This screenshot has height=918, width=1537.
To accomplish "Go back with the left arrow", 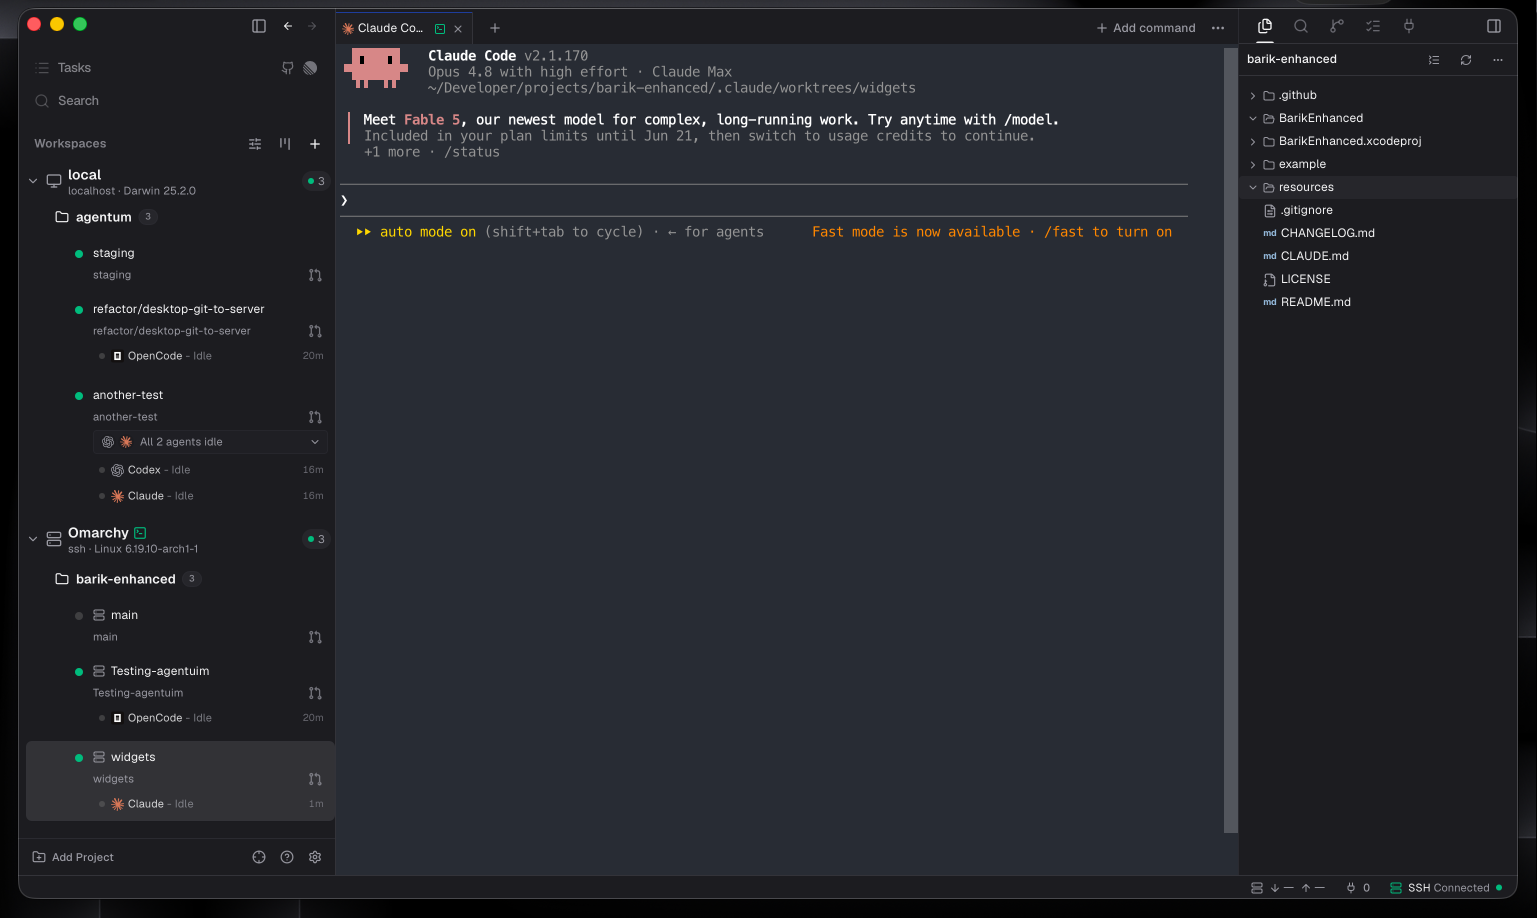I will click(288, 26).
